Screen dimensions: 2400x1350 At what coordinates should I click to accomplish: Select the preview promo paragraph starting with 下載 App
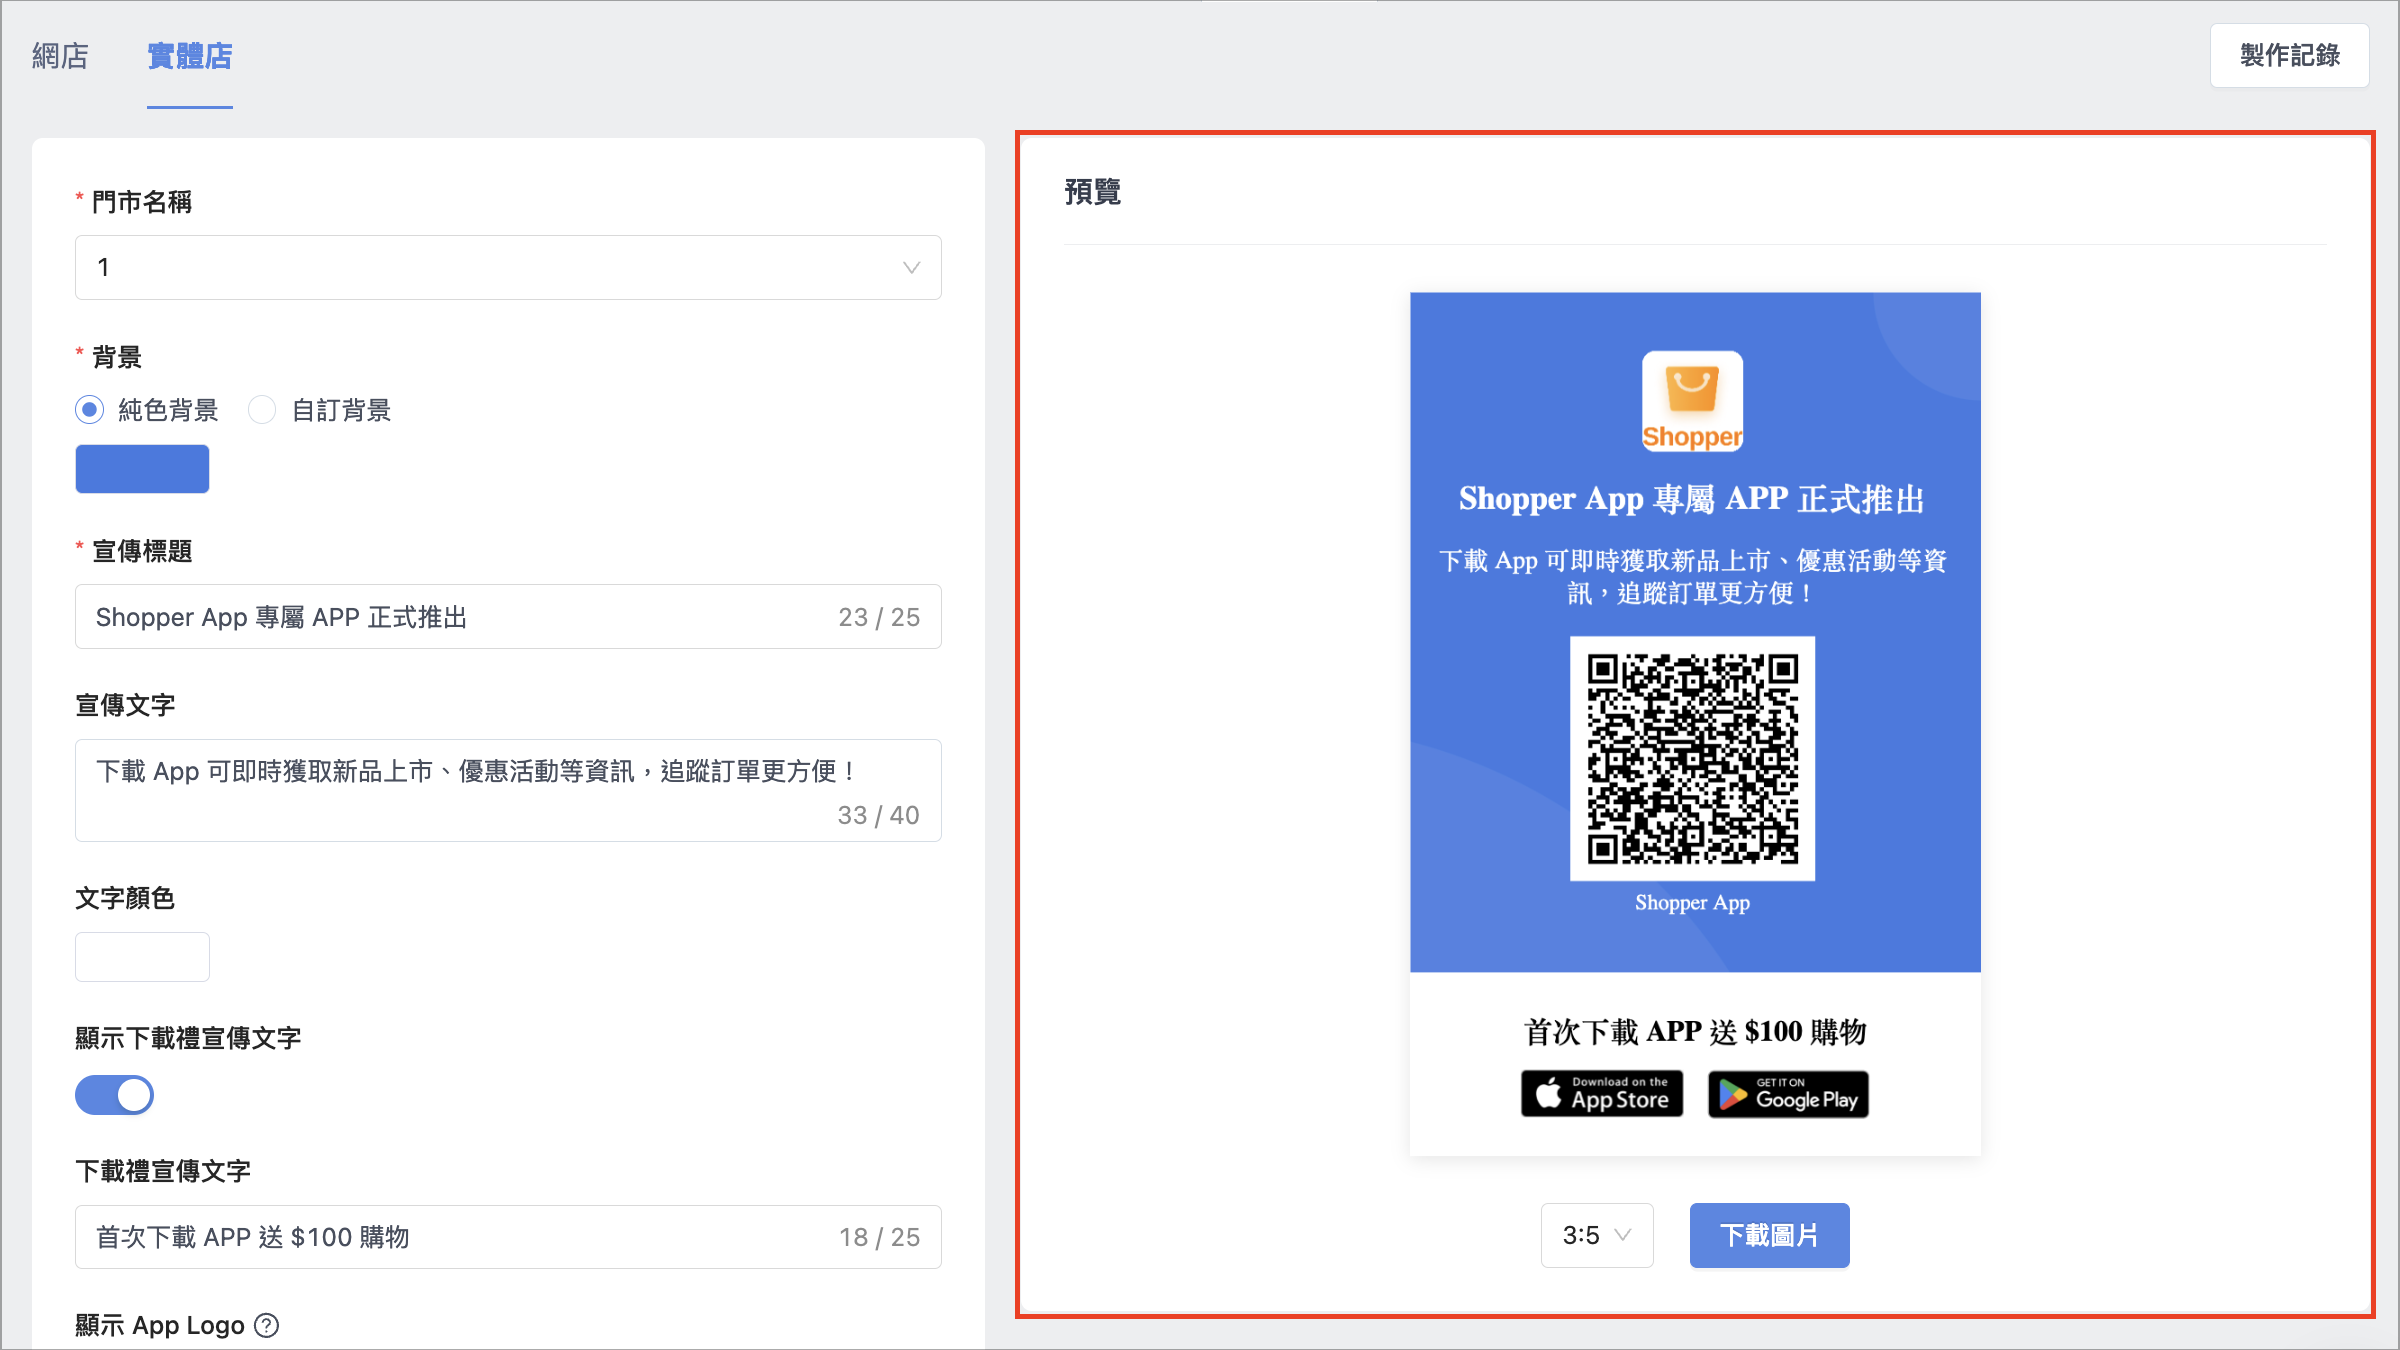tap(1692, 577)
